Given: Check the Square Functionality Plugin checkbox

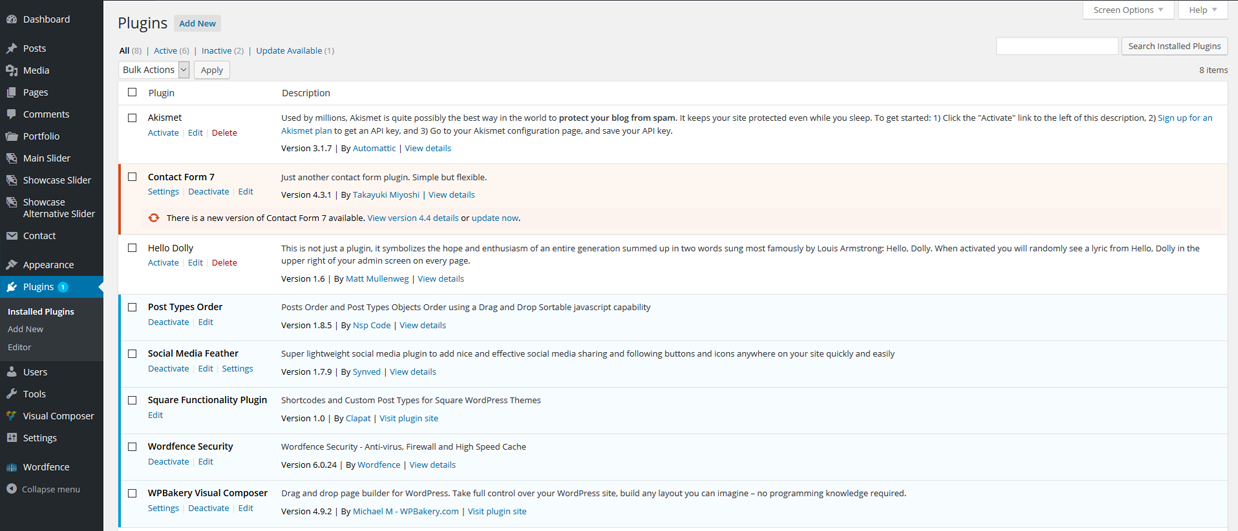Looking at the screenshot, I should point(132,400).
